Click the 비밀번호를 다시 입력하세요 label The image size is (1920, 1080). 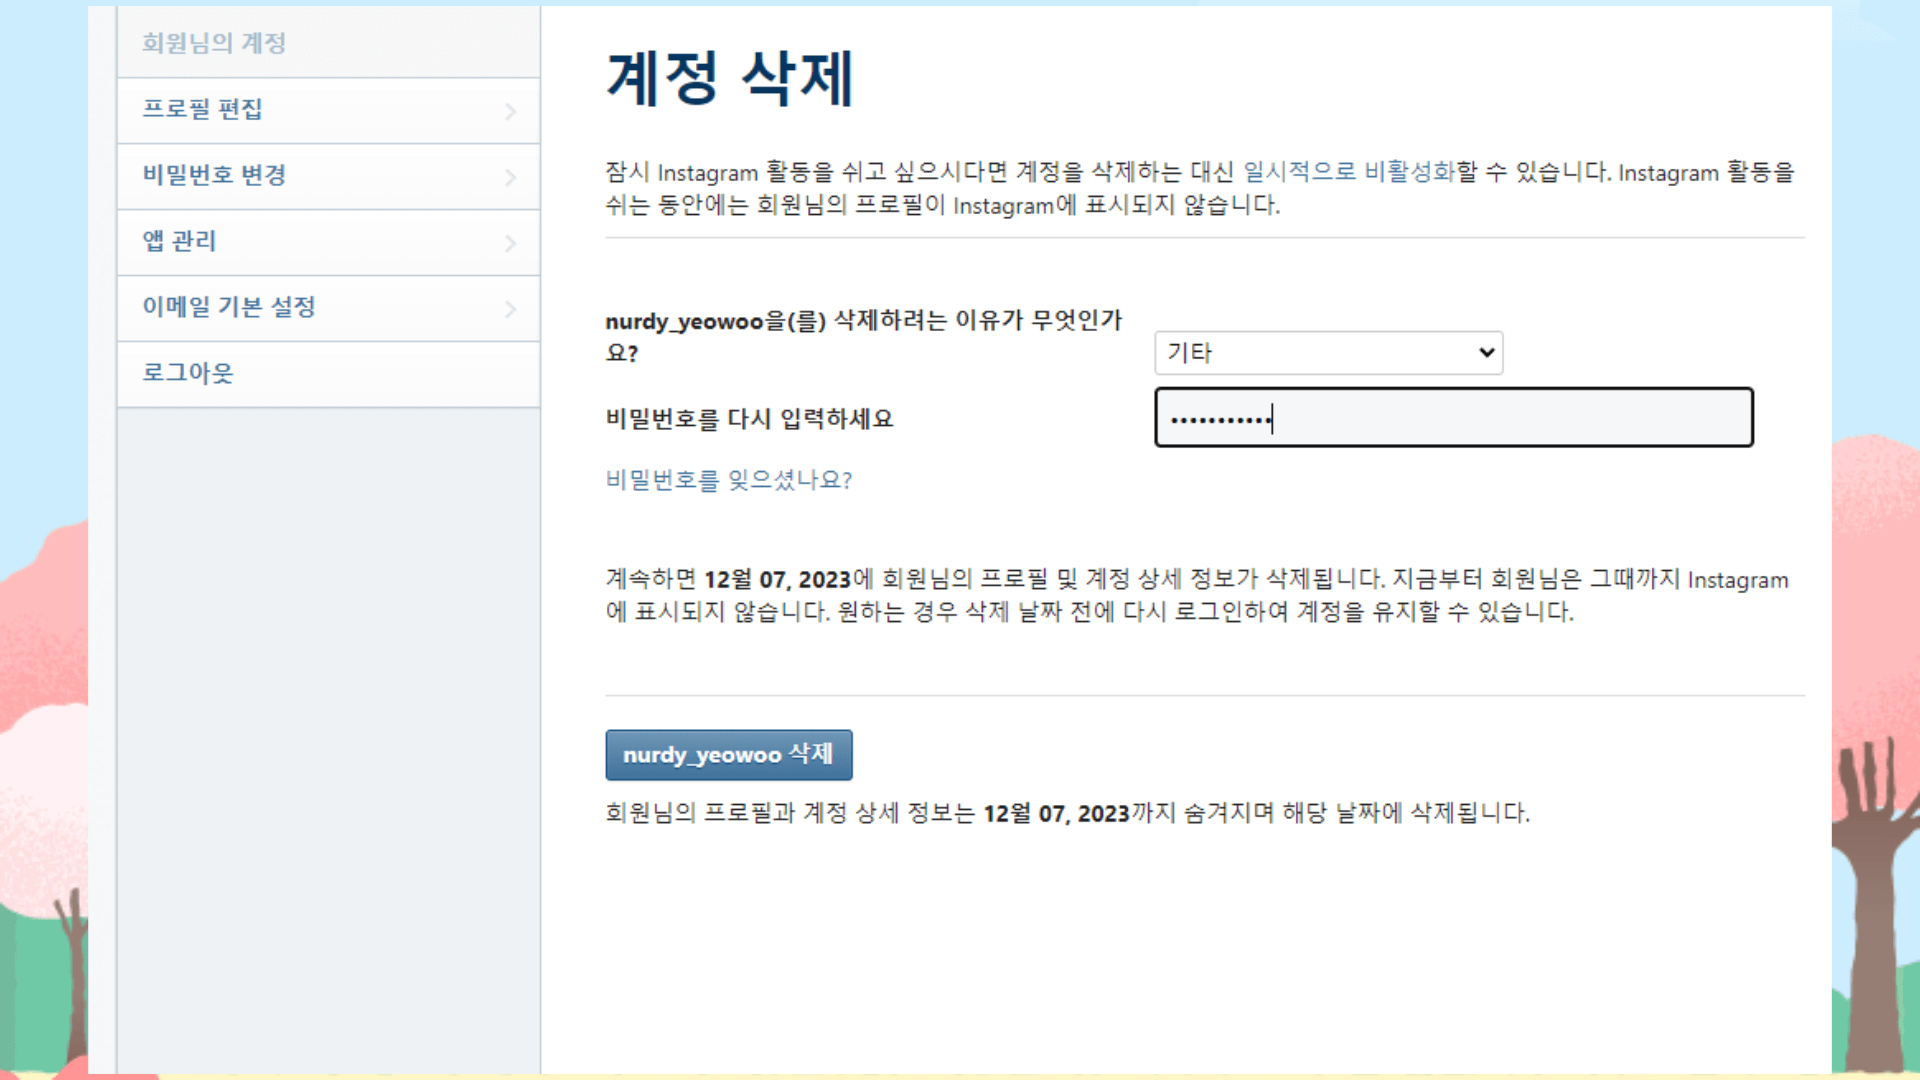point(749,418)
